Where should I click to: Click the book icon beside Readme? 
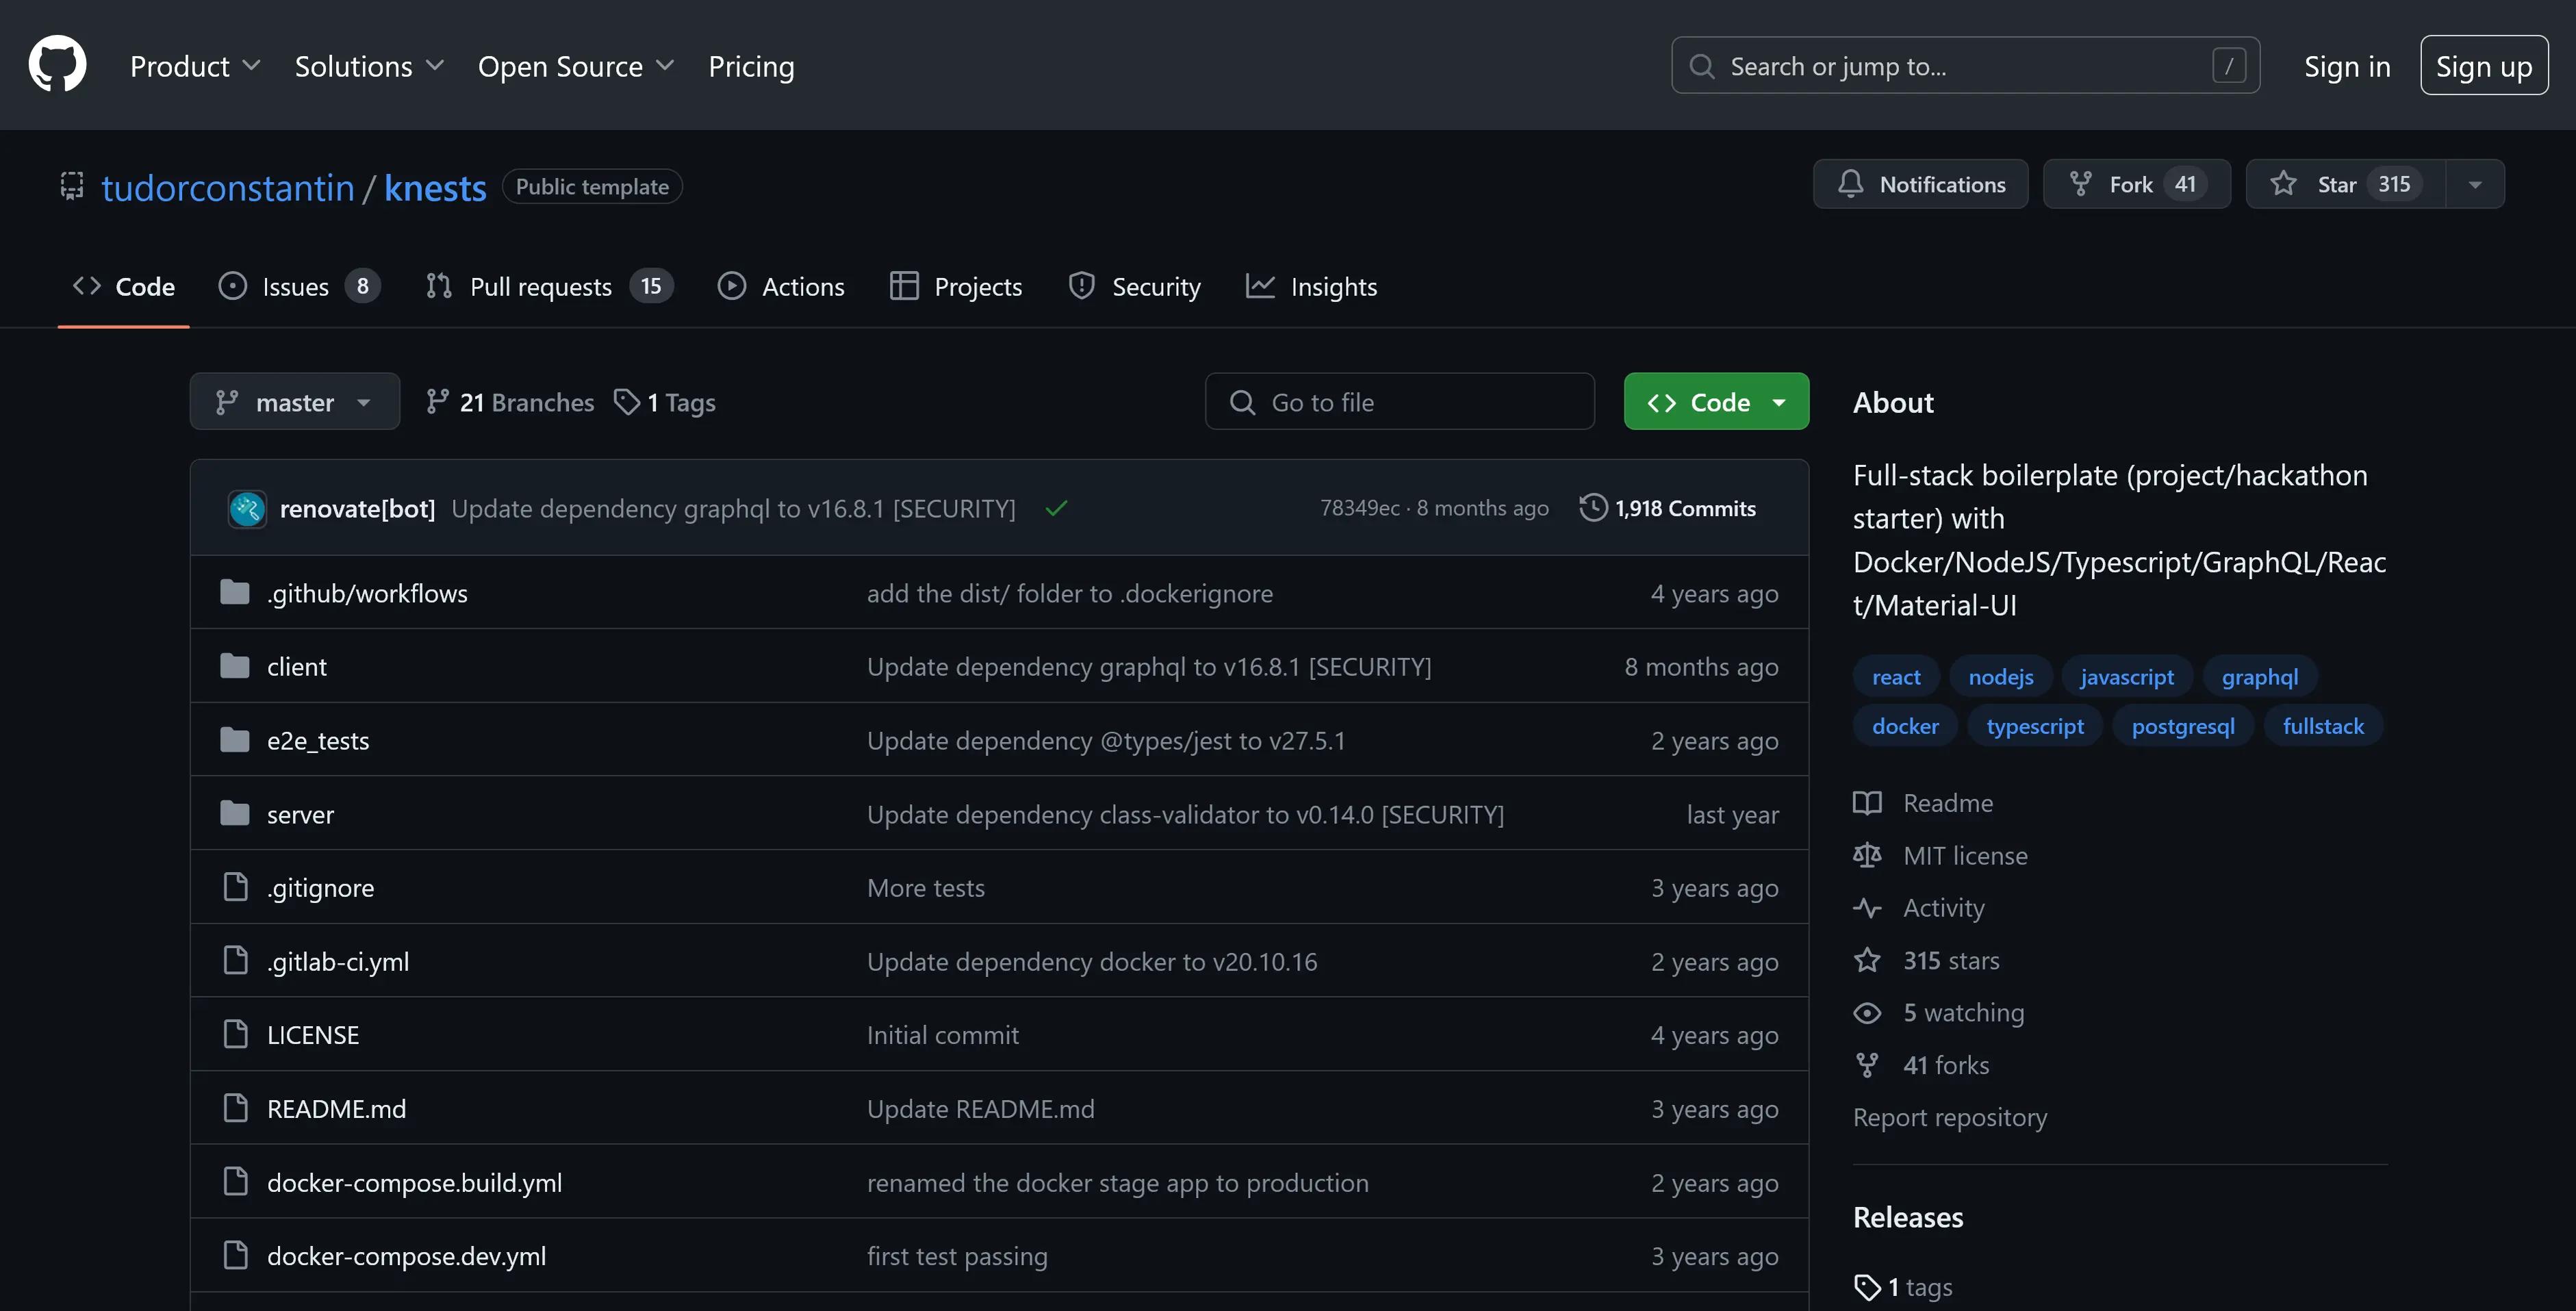click(x=1867, y=803)
